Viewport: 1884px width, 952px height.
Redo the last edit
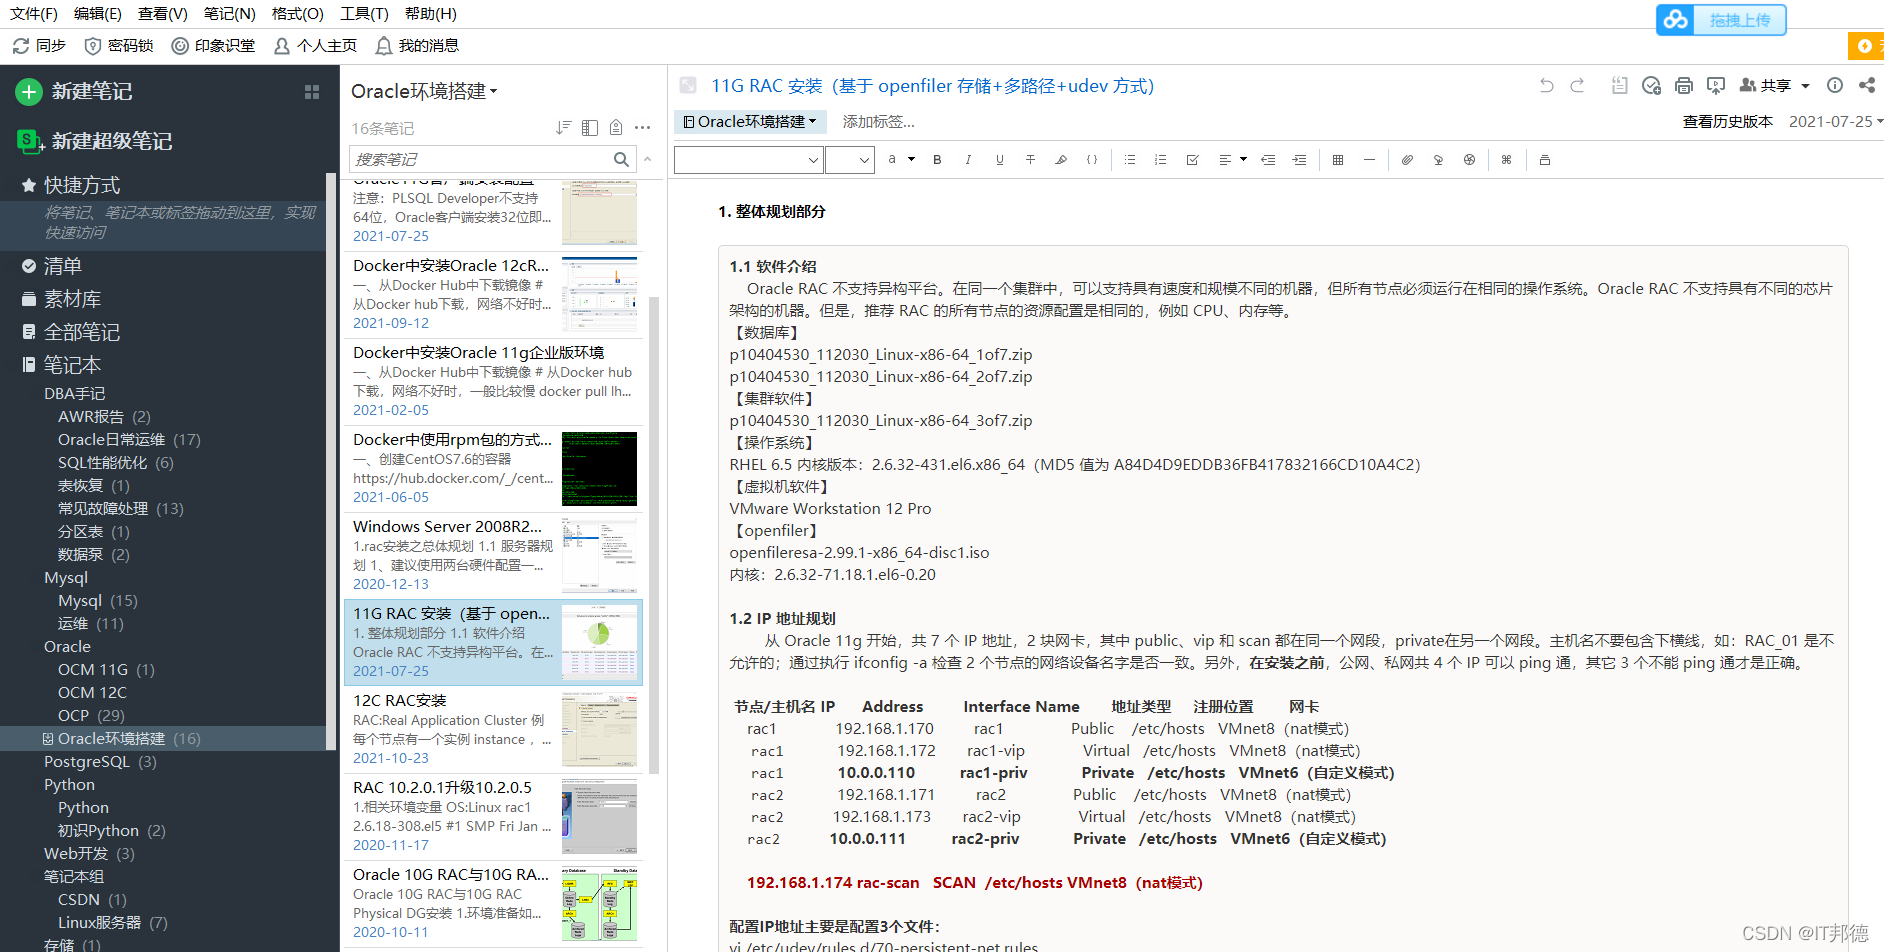pos(1577,86)
